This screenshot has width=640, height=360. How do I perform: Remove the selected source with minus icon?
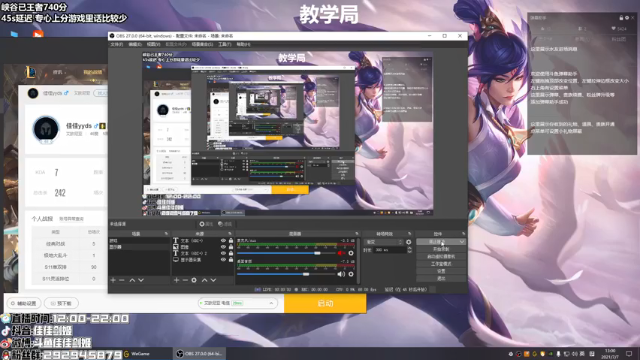pyautogui.click(x=185, y=280)
